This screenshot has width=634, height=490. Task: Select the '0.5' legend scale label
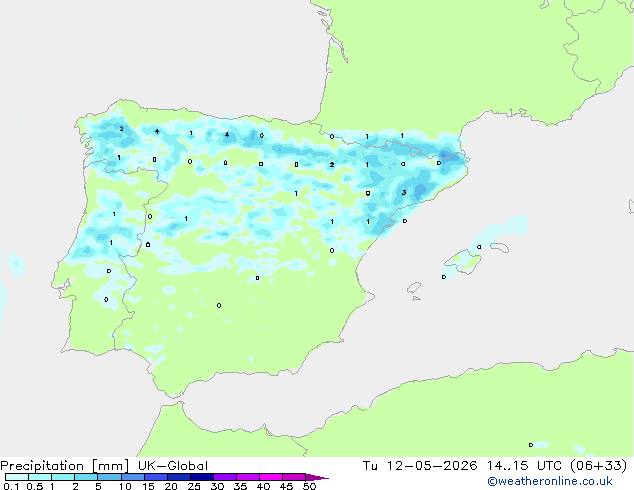pos(35,486)
